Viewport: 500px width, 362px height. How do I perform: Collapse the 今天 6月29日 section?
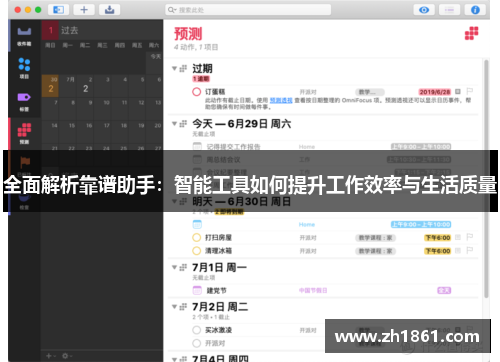click(174, 124)
